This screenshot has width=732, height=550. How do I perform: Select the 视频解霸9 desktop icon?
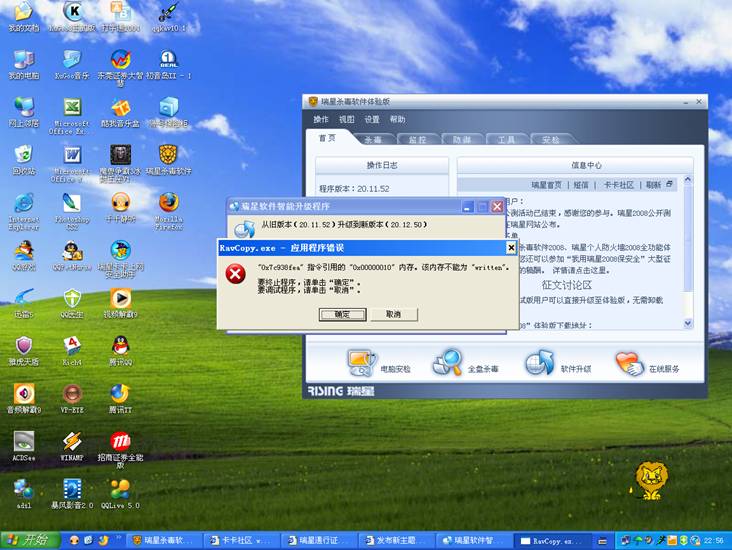tap(120, 303)
